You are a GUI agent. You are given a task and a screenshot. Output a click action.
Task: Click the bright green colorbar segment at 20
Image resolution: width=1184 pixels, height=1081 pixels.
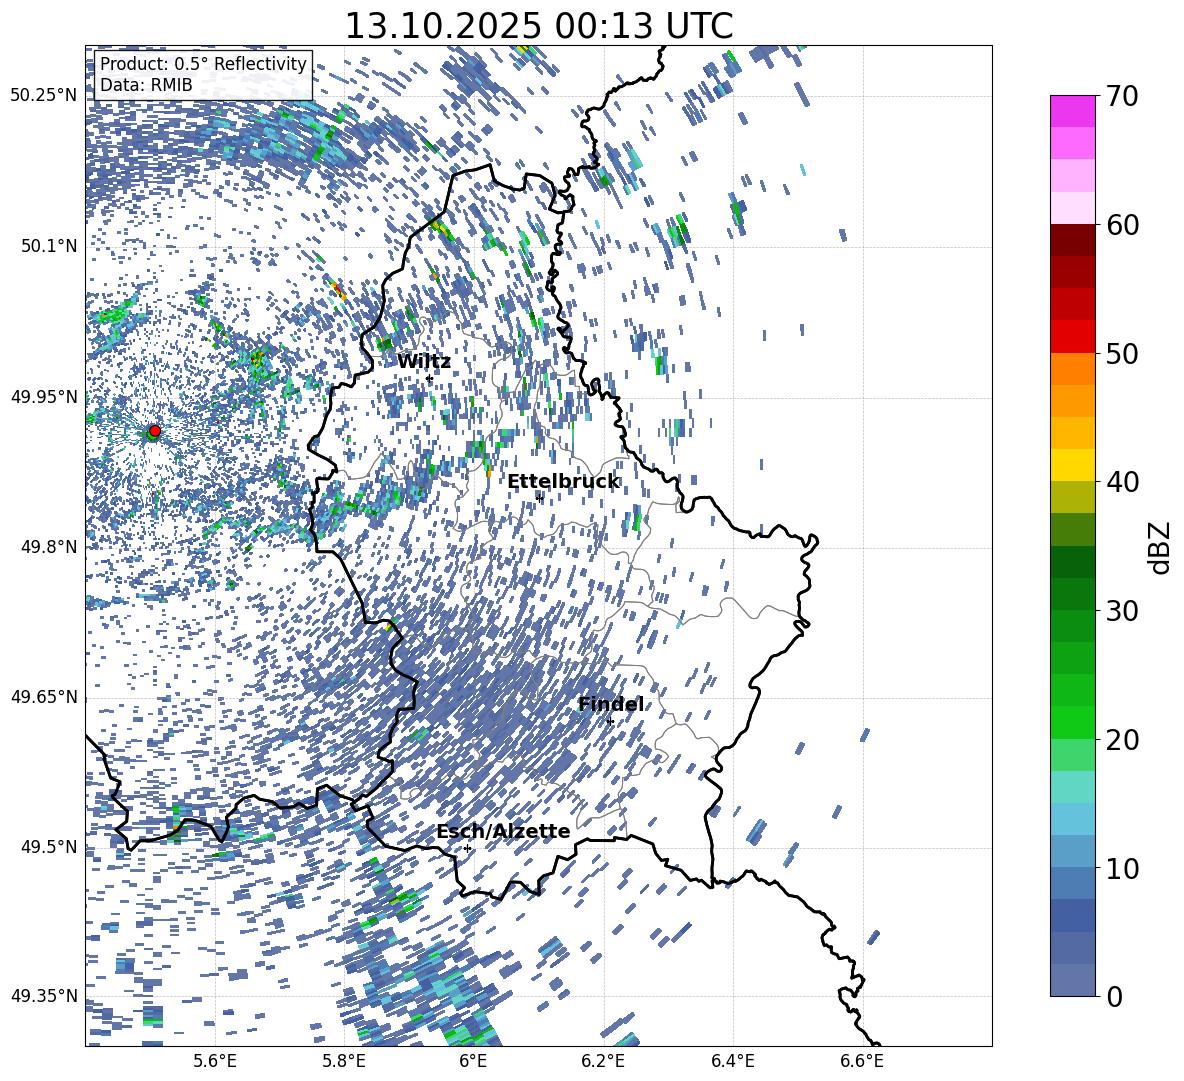[x=1072, y=722]
